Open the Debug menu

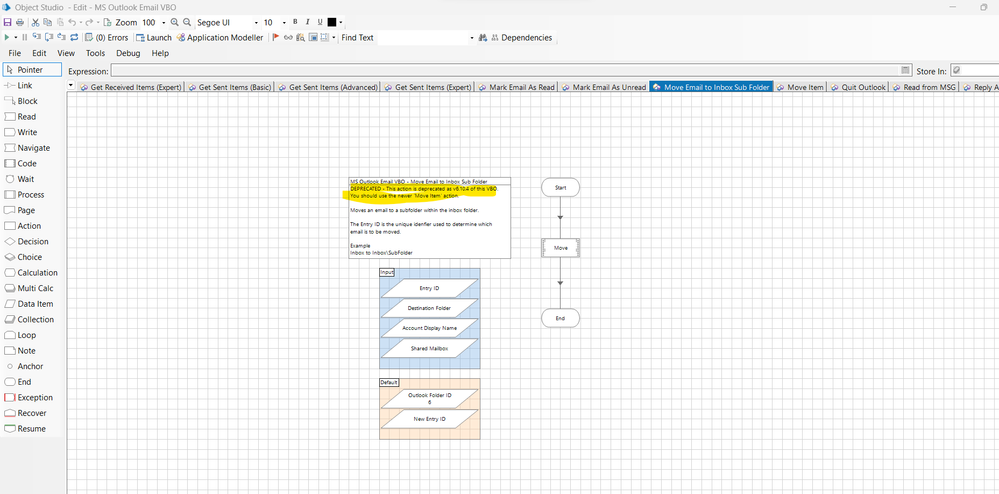[128, 54]
